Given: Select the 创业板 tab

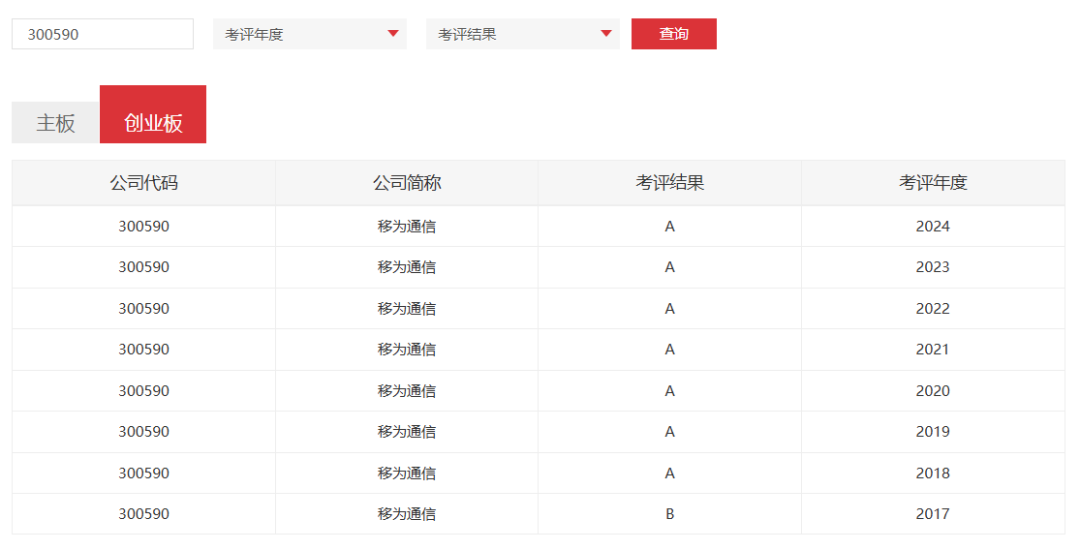Looking at the screenshot, I should [153, 114].
